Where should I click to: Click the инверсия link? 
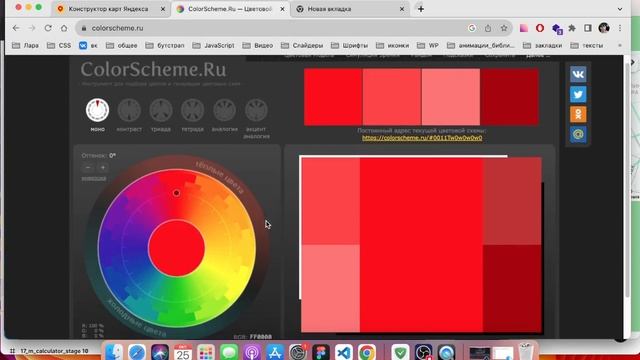(94, 178)
